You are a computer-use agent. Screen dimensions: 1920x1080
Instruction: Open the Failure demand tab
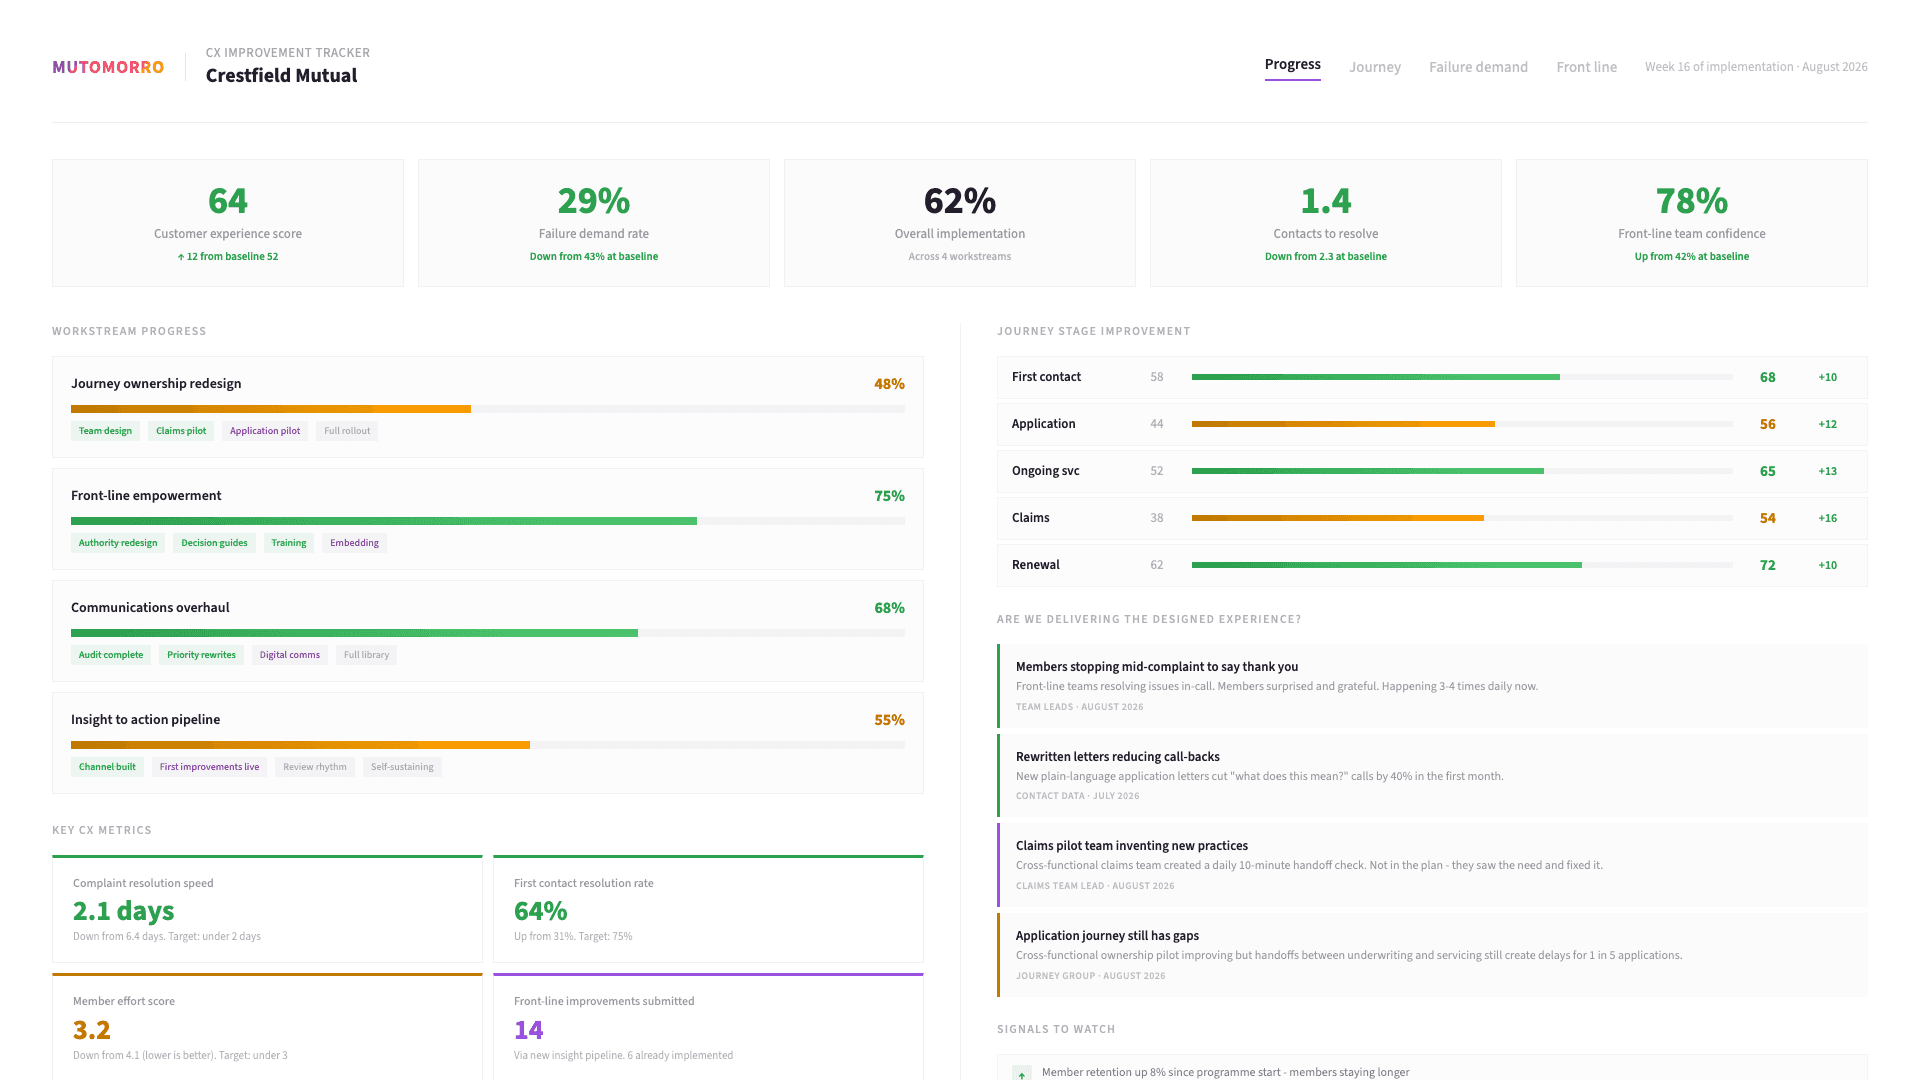click(x=1478, y=66)
